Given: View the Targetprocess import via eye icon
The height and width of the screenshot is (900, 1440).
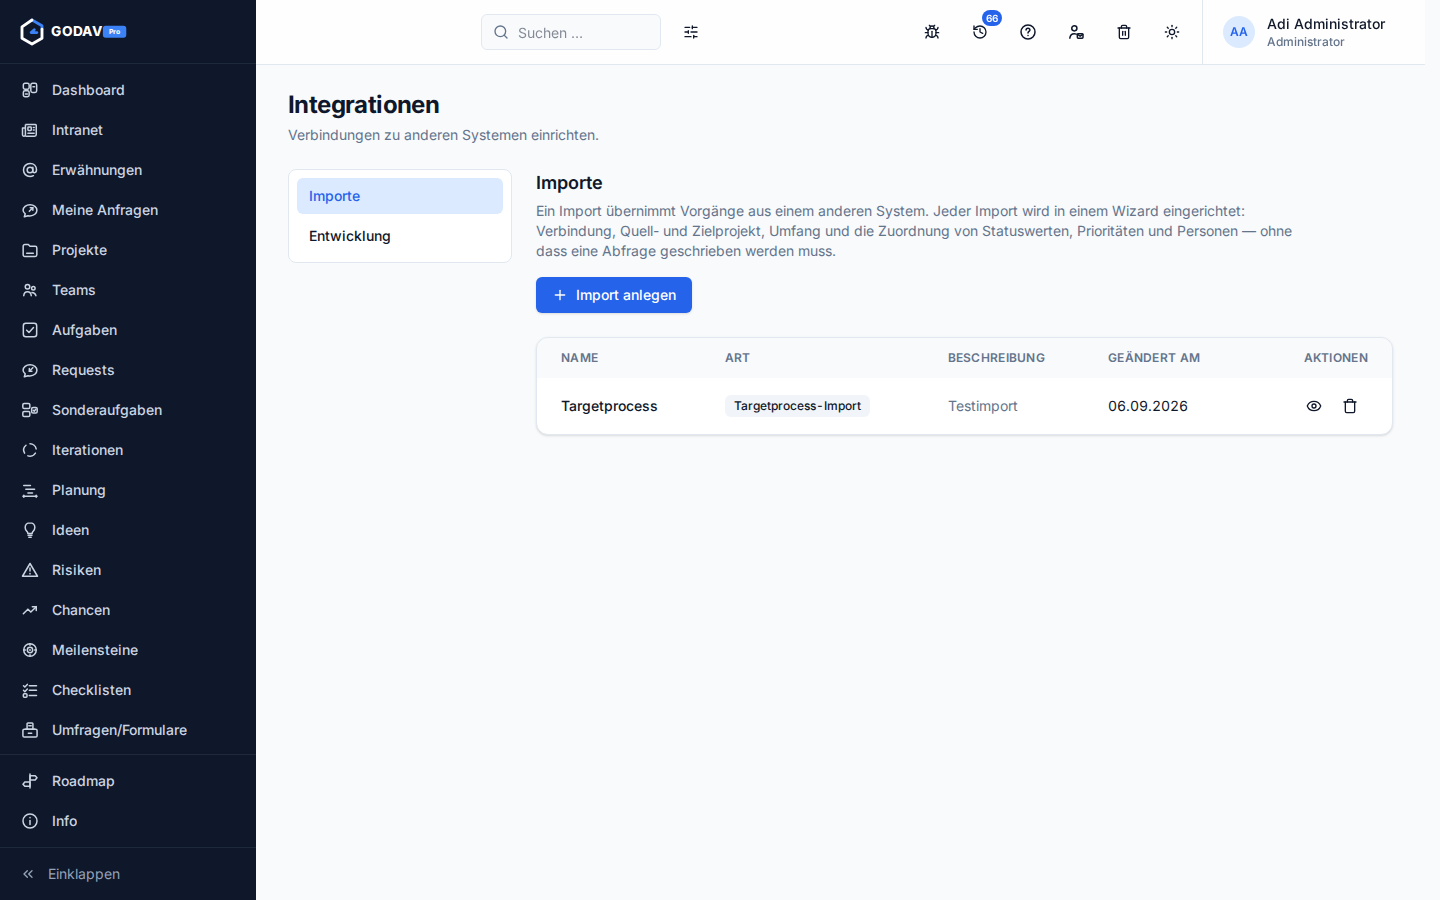Looking at the screenshot, I should pyautogui.click(x=1314, y=406).
